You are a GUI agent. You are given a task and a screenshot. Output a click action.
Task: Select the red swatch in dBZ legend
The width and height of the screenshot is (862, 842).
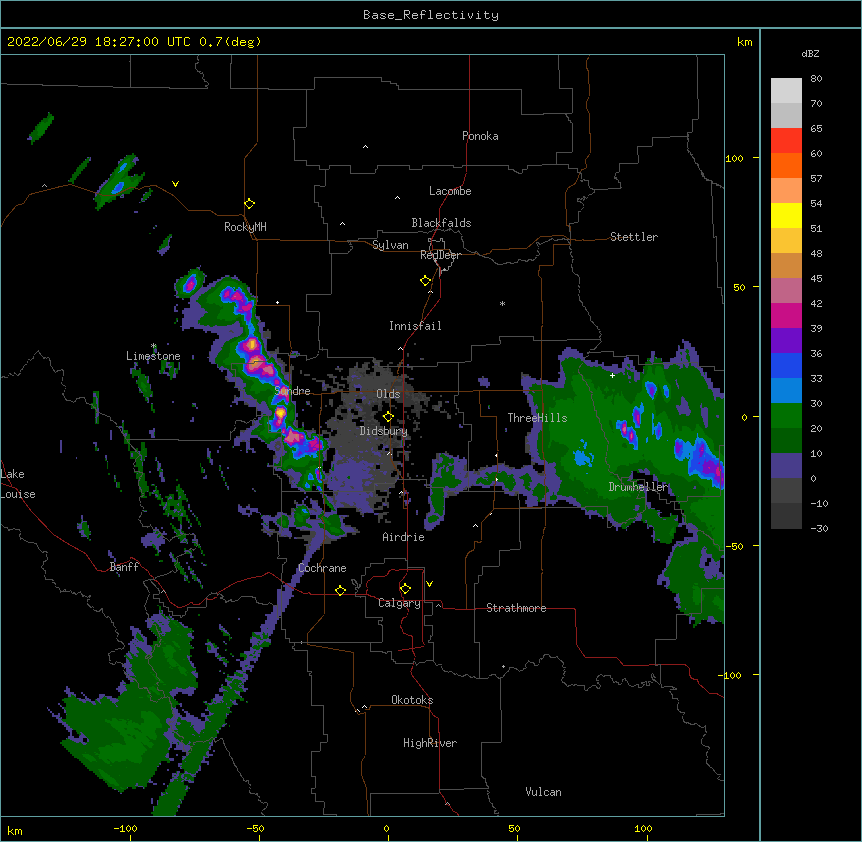[786, 141]
